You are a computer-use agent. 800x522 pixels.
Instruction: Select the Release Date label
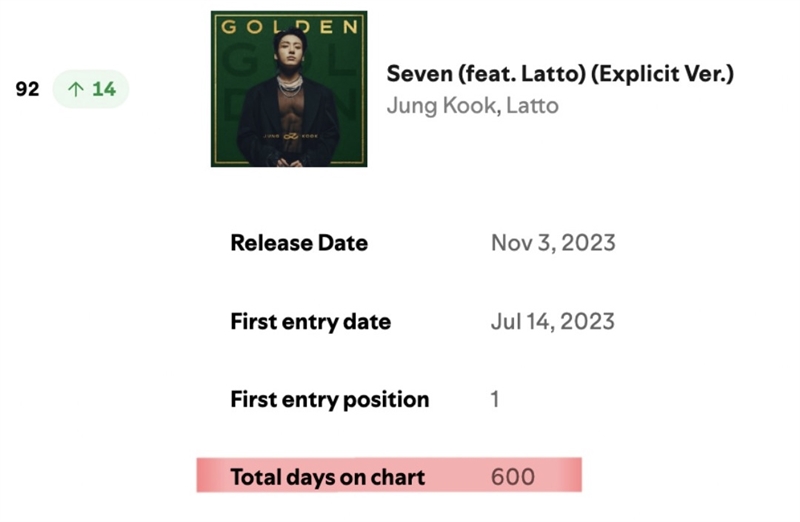tap(299, 243)
